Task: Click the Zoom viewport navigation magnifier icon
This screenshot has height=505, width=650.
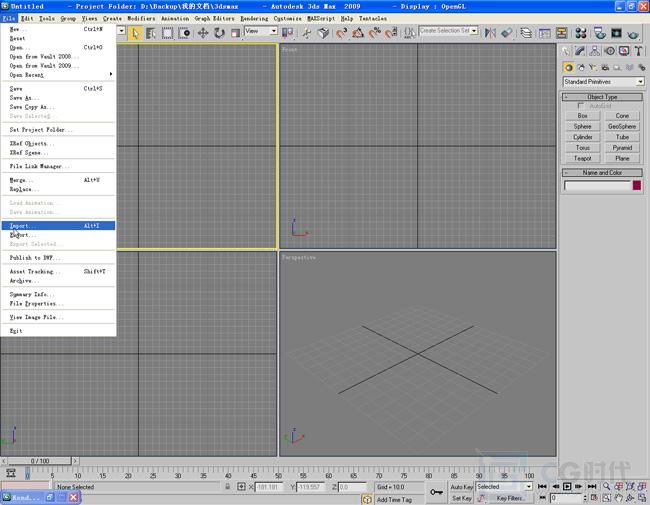Action: click(607, 486)
